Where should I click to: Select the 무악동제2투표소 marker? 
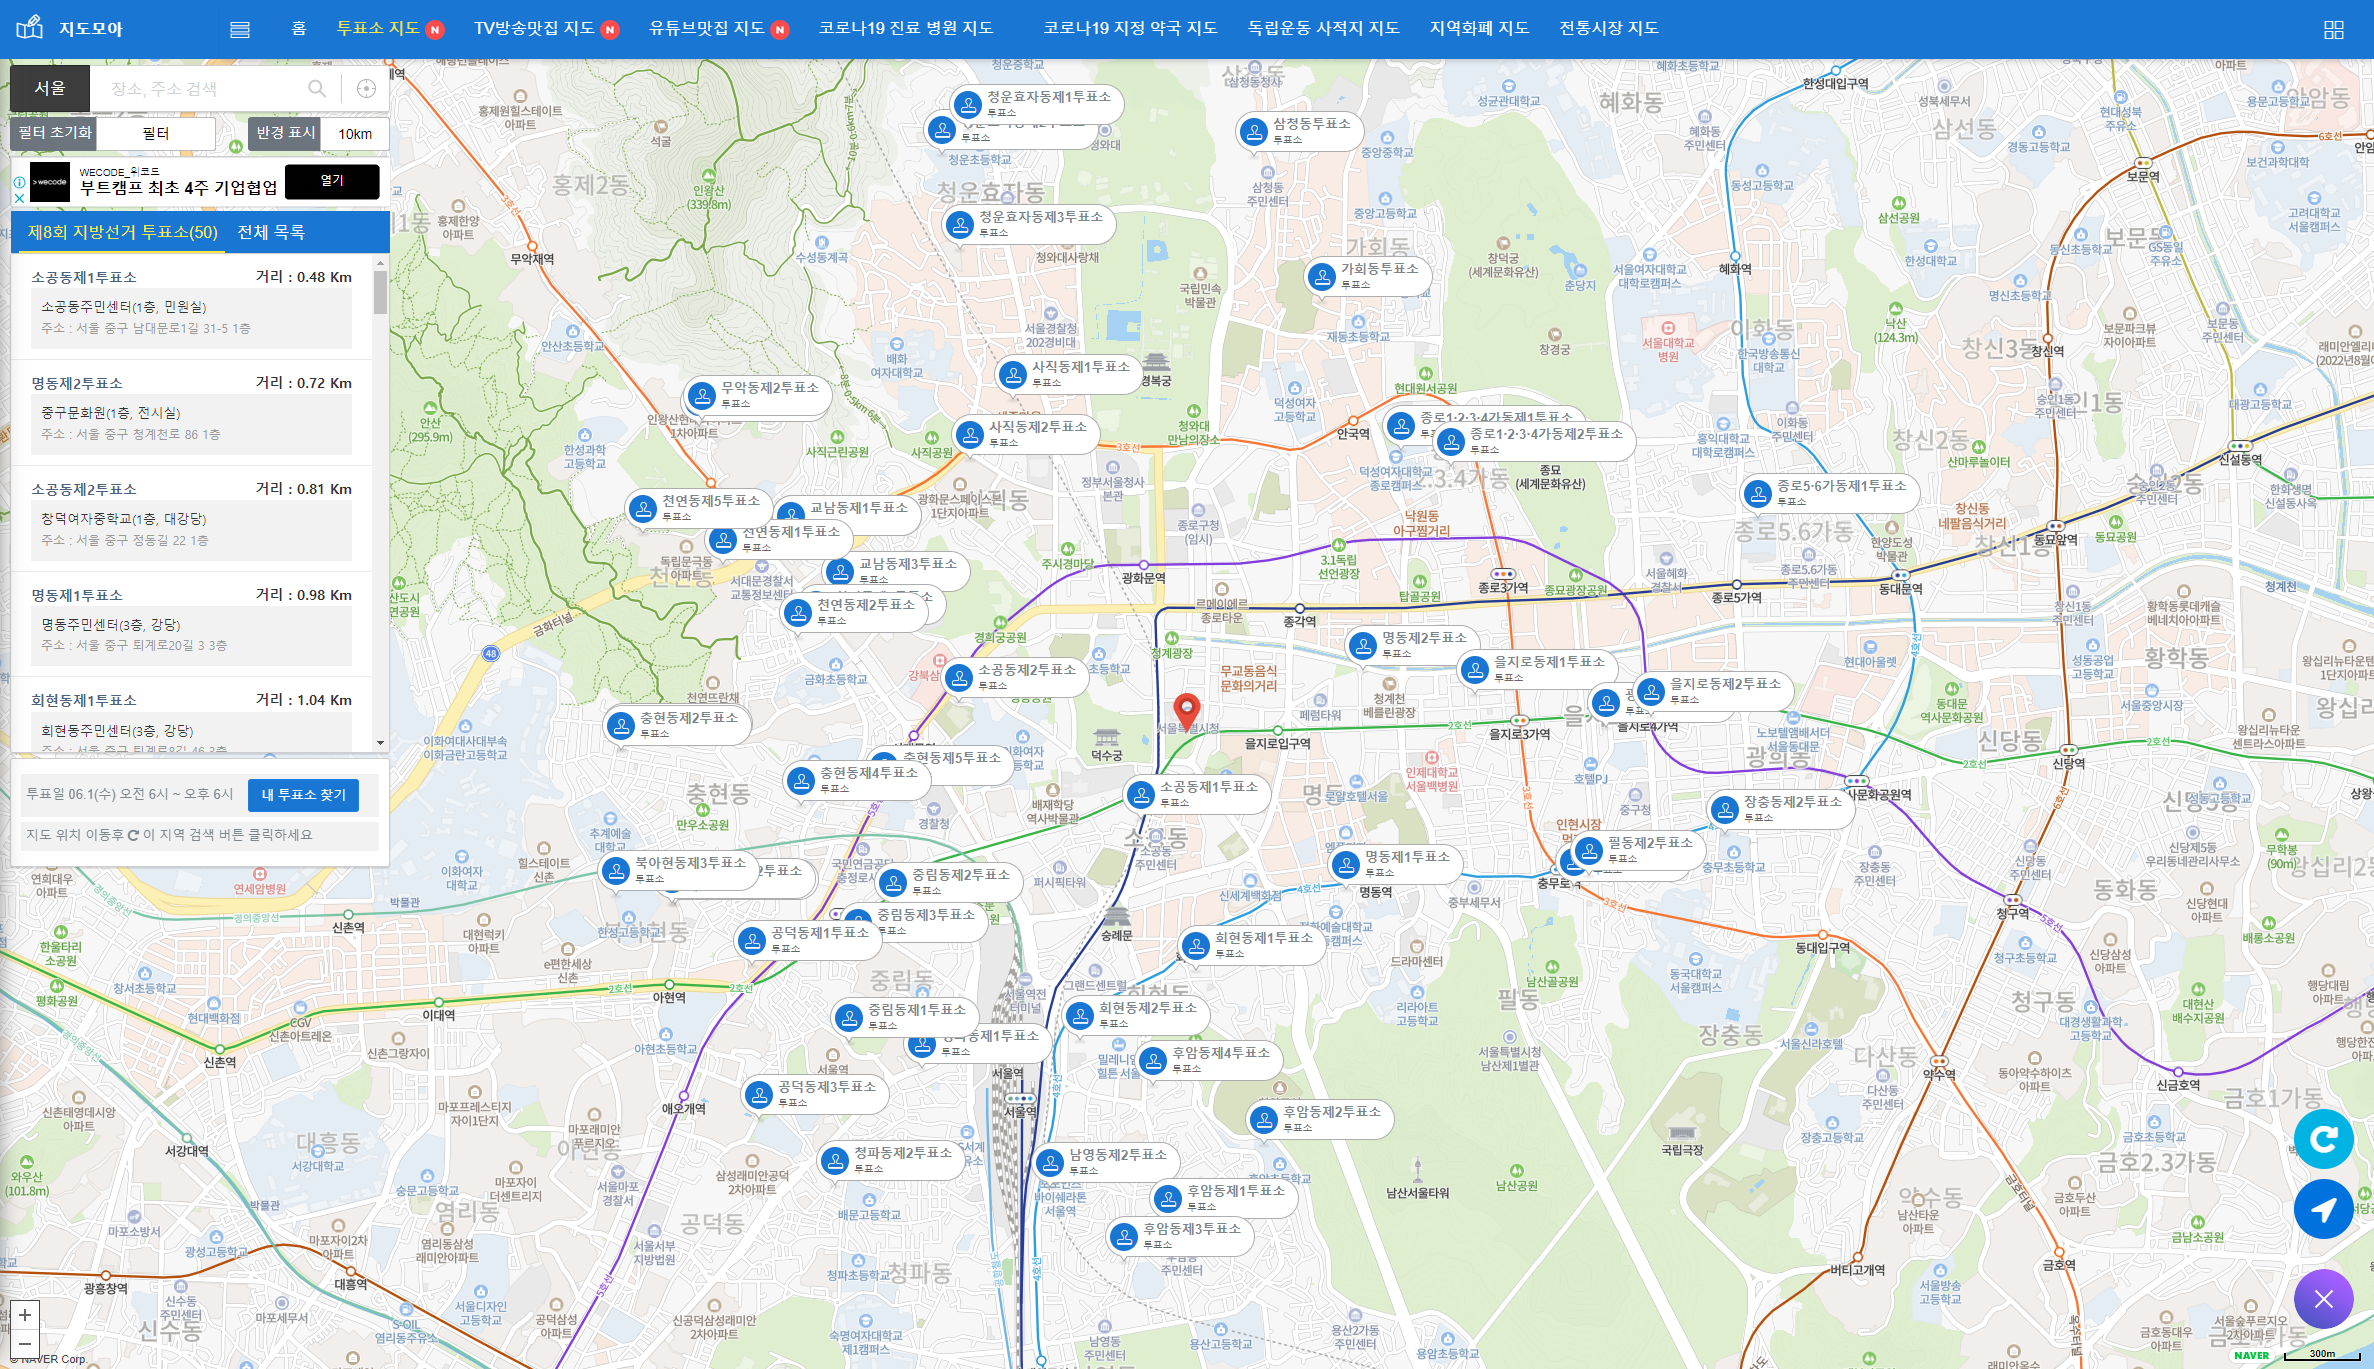coord(758,394)
